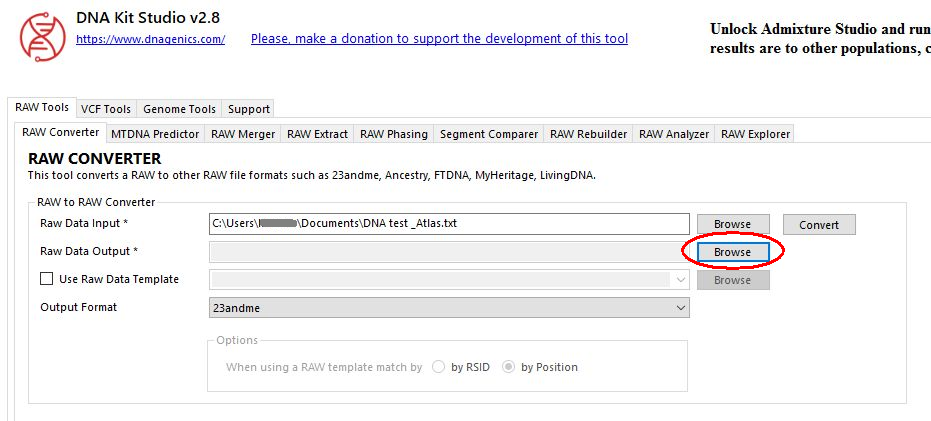Click the circled Browse button for output
This screenshot has width=931, height=421.
coord(732,252)
